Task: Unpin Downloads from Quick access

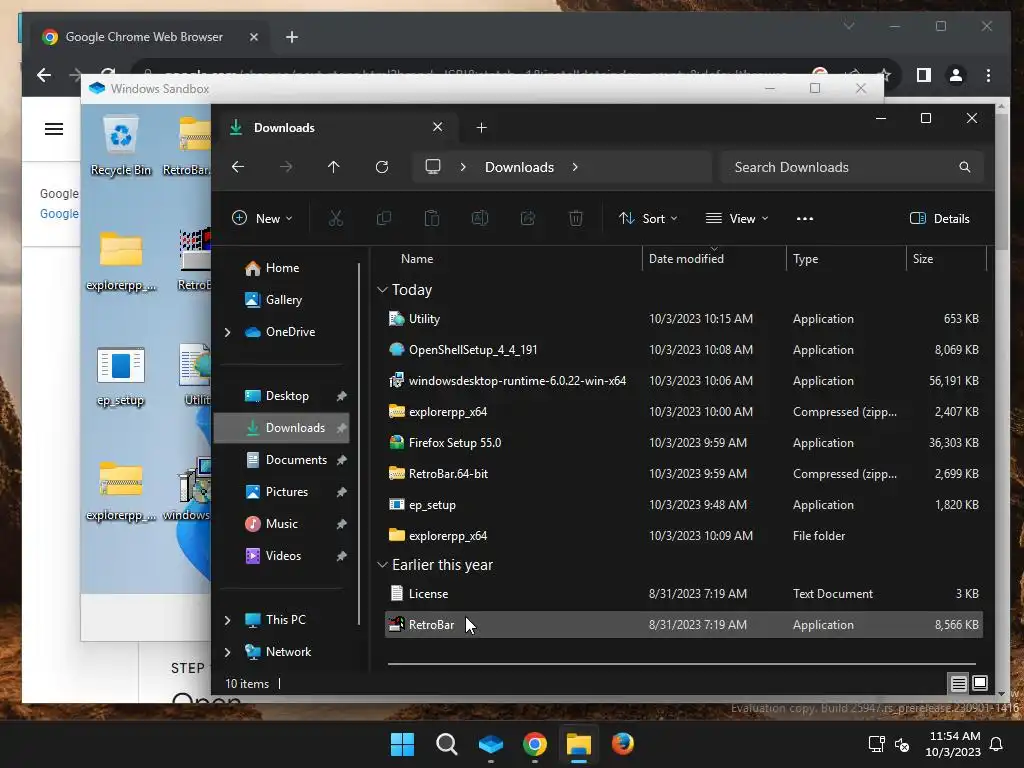Action: [342, 428]
